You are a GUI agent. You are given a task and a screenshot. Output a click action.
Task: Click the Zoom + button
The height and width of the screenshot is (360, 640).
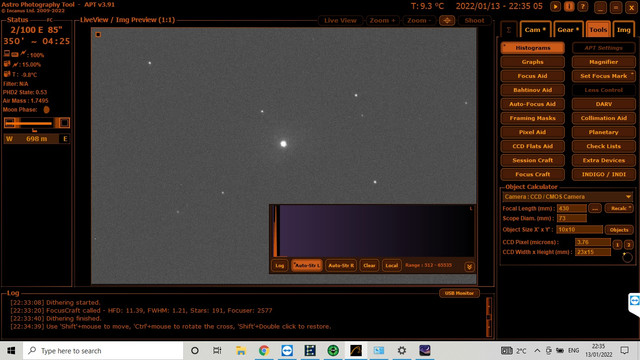click(x=382, y=20)
